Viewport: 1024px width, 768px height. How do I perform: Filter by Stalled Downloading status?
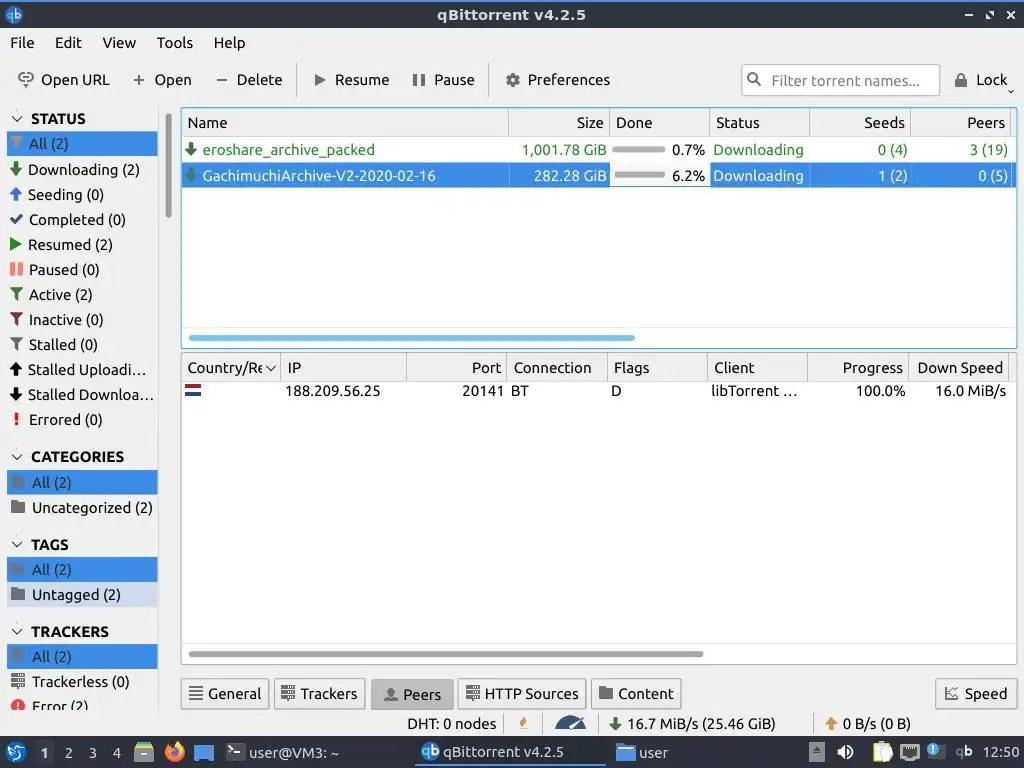click(x=82, y=394)
